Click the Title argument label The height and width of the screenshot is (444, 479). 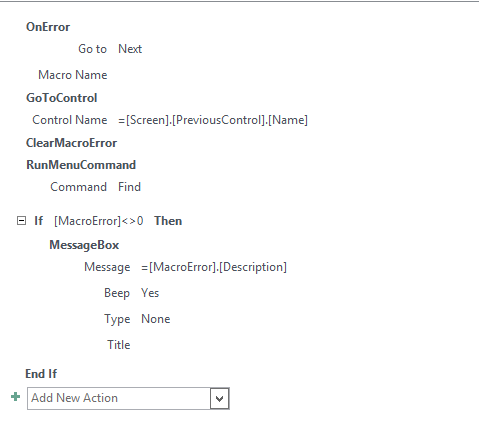pyautogui.click(x=119, y=345)
